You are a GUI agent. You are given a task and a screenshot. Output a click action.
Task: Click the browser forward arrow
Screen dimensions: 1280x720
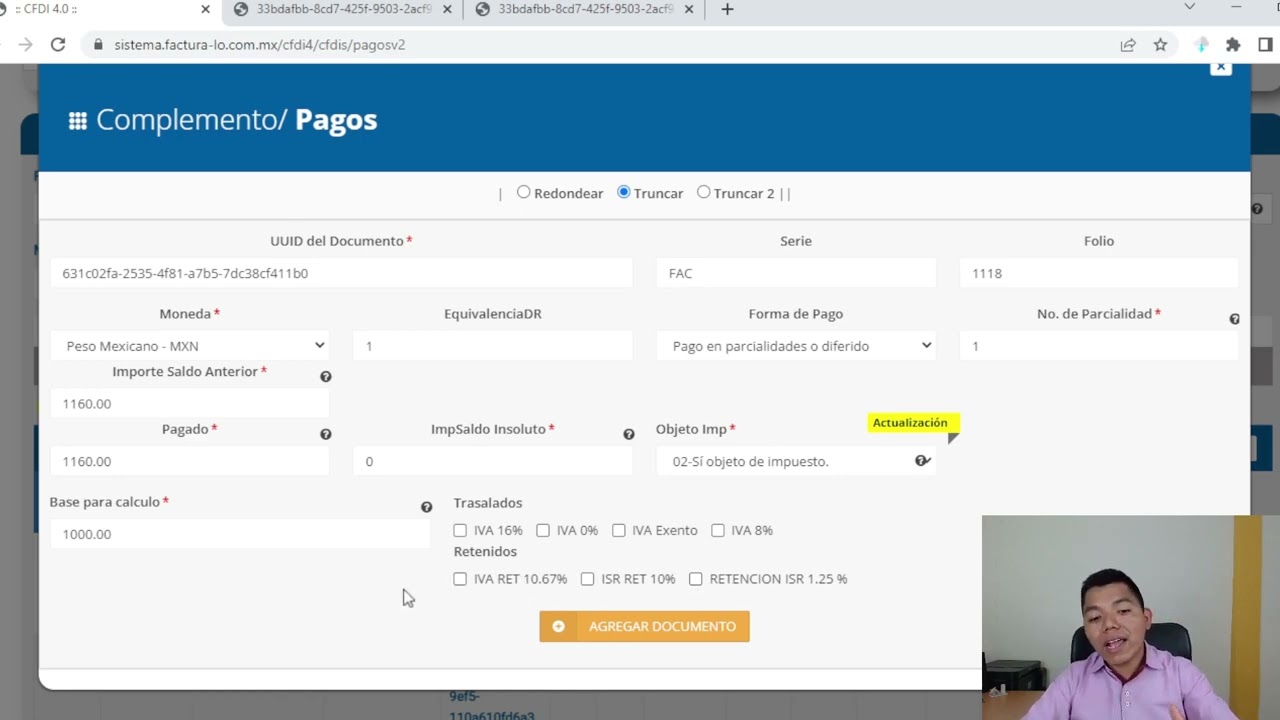(x=25, y=45)
